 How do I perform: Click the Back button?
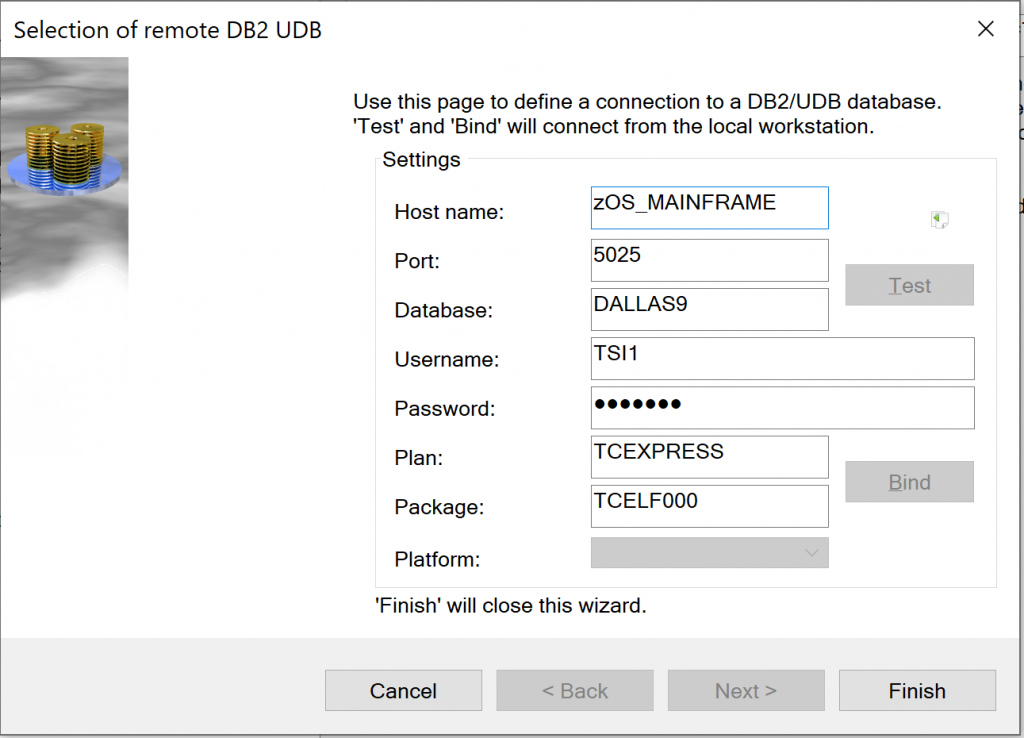point(574,690)
